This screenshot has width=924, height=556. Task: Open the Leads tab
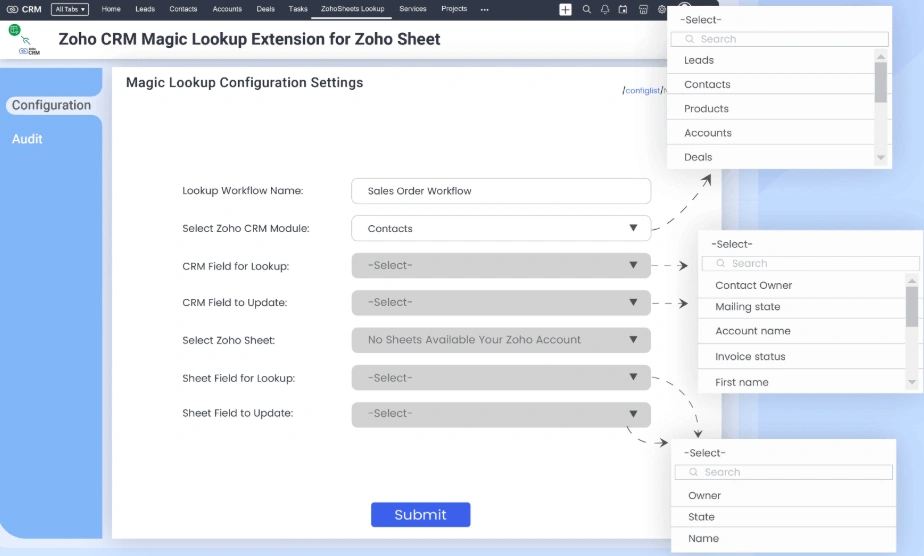coord(145,9)
